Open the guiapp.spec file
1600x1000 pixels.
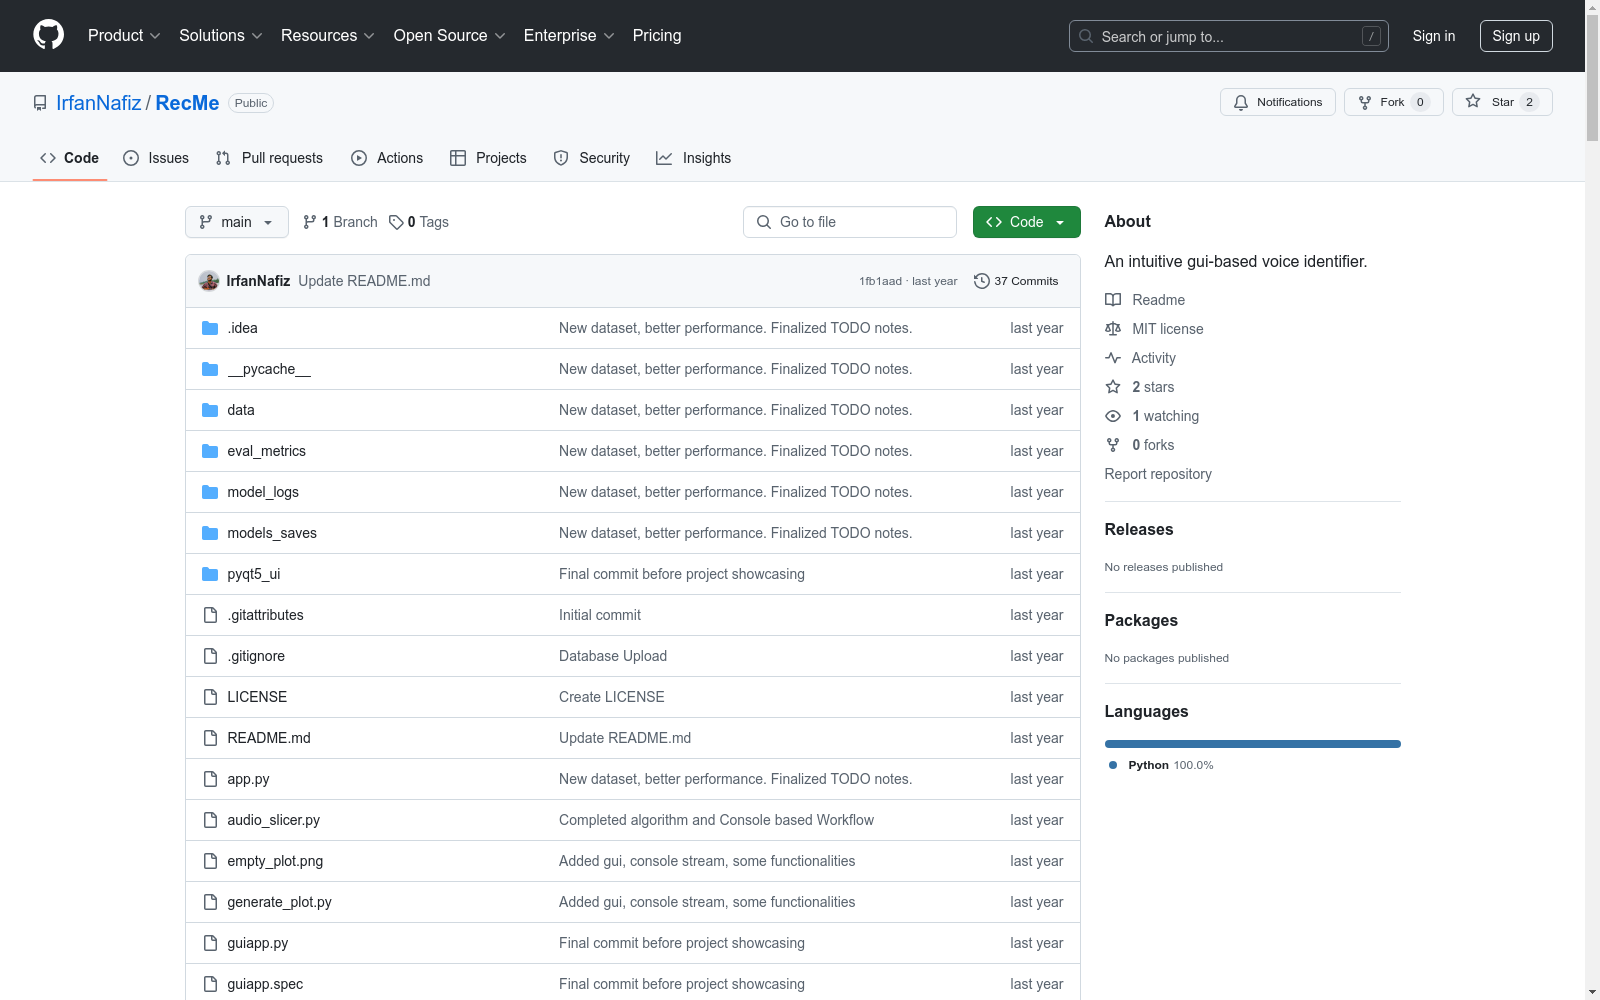(265, 984)
